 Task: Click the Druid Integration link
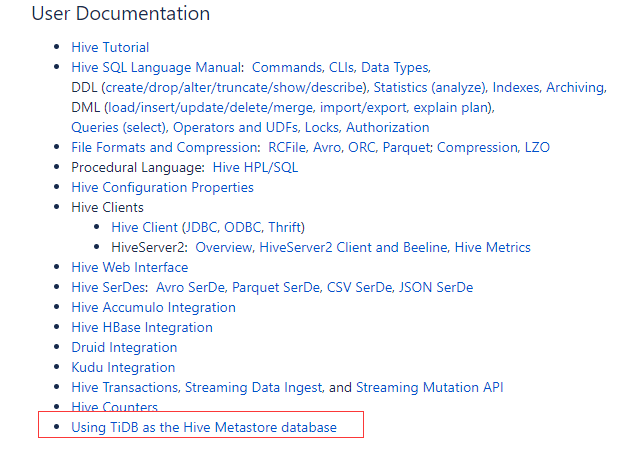[124, 347]
